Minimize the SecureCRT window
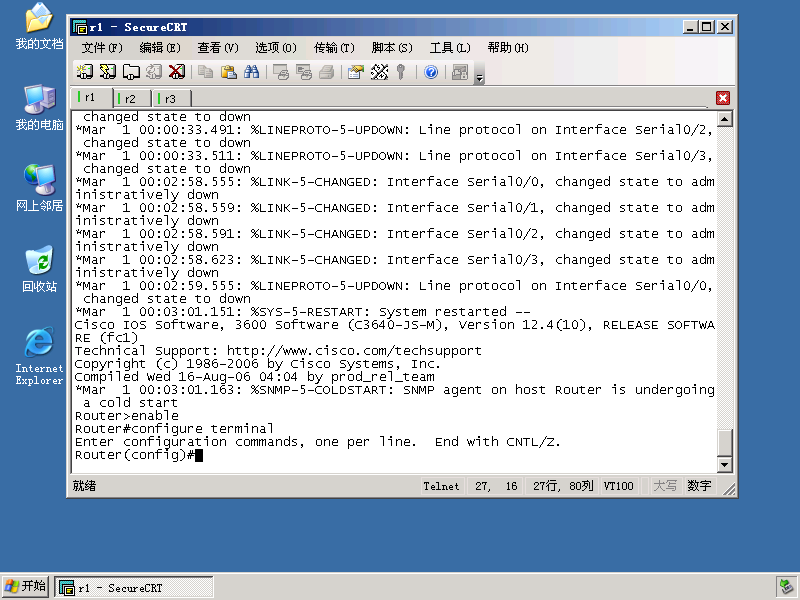The width and height of the screenshot is (800, 600). click(690, 27)
